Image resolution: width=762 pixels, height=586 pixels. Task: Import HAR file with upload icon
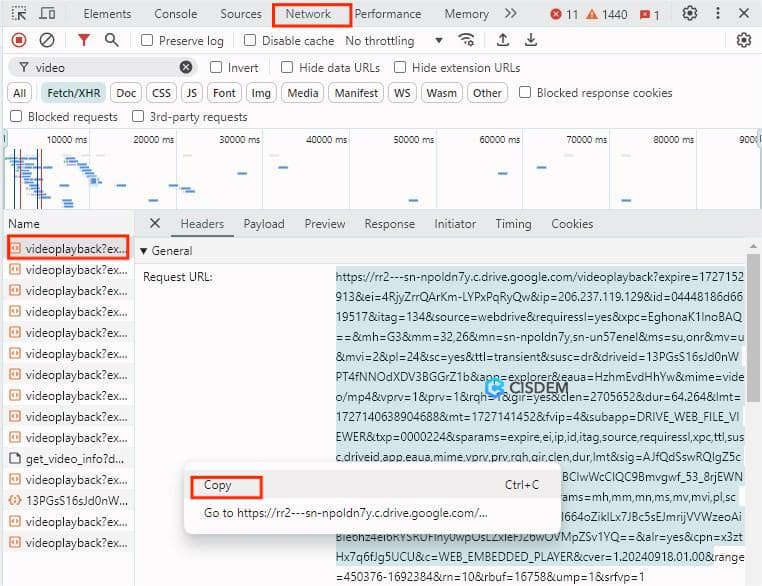pyautogui.click(x=503, y=40)
